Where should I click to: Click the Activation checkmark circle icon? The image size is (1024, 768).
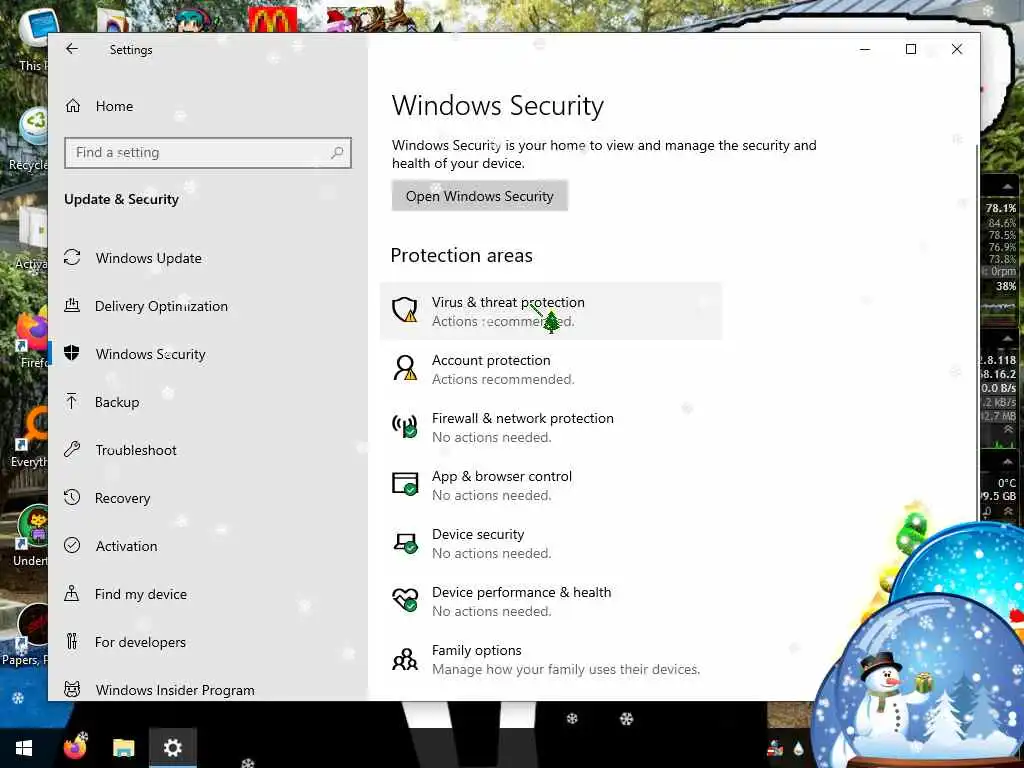click(72, 545)
